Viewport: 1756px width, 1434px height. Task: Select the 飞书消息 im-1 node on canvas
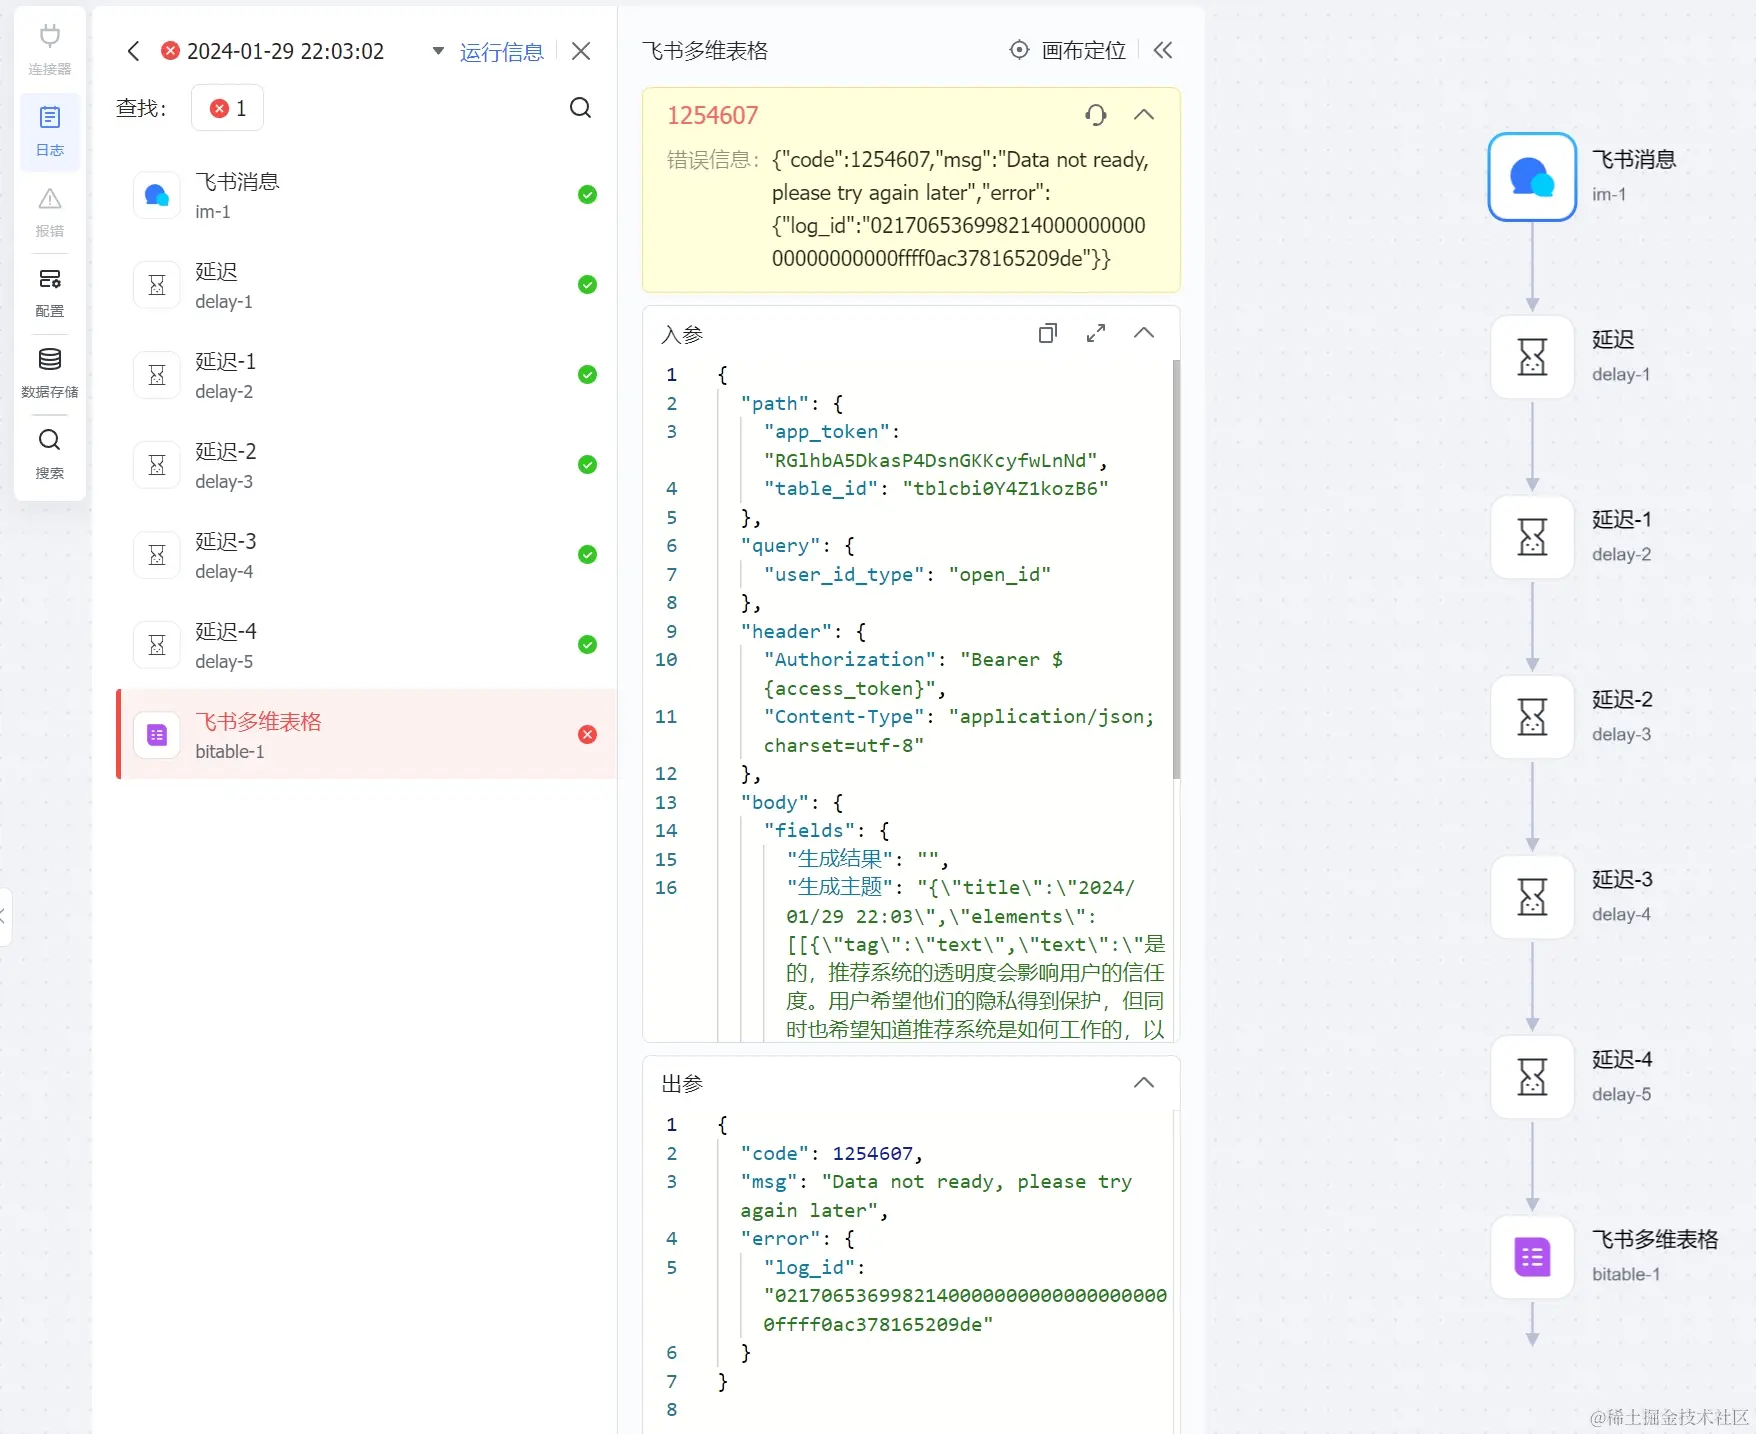click(1532, 177)
